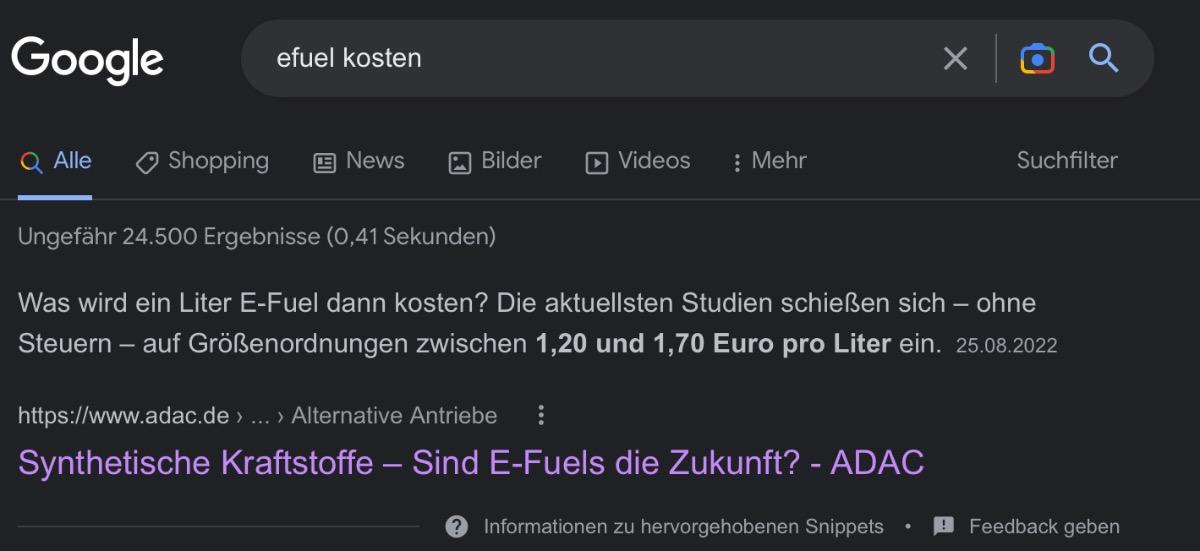This screenshot has width=1200, height=551.
Task: Click the Feedback geben link
Action: point(1044,526)
